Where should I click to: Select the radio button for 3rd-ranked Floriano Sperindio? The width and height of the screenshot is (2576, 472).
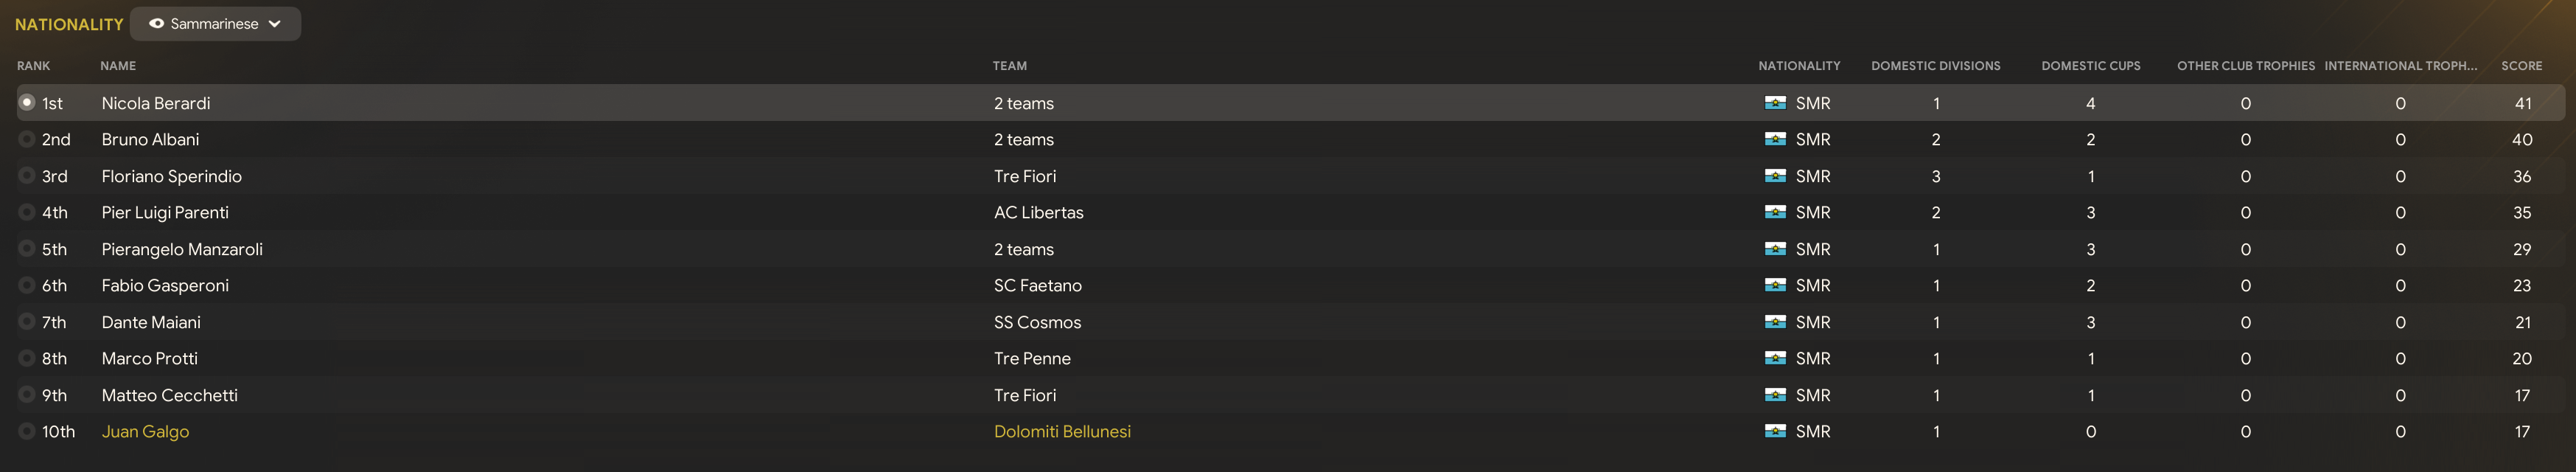click(x=27, y=176)
